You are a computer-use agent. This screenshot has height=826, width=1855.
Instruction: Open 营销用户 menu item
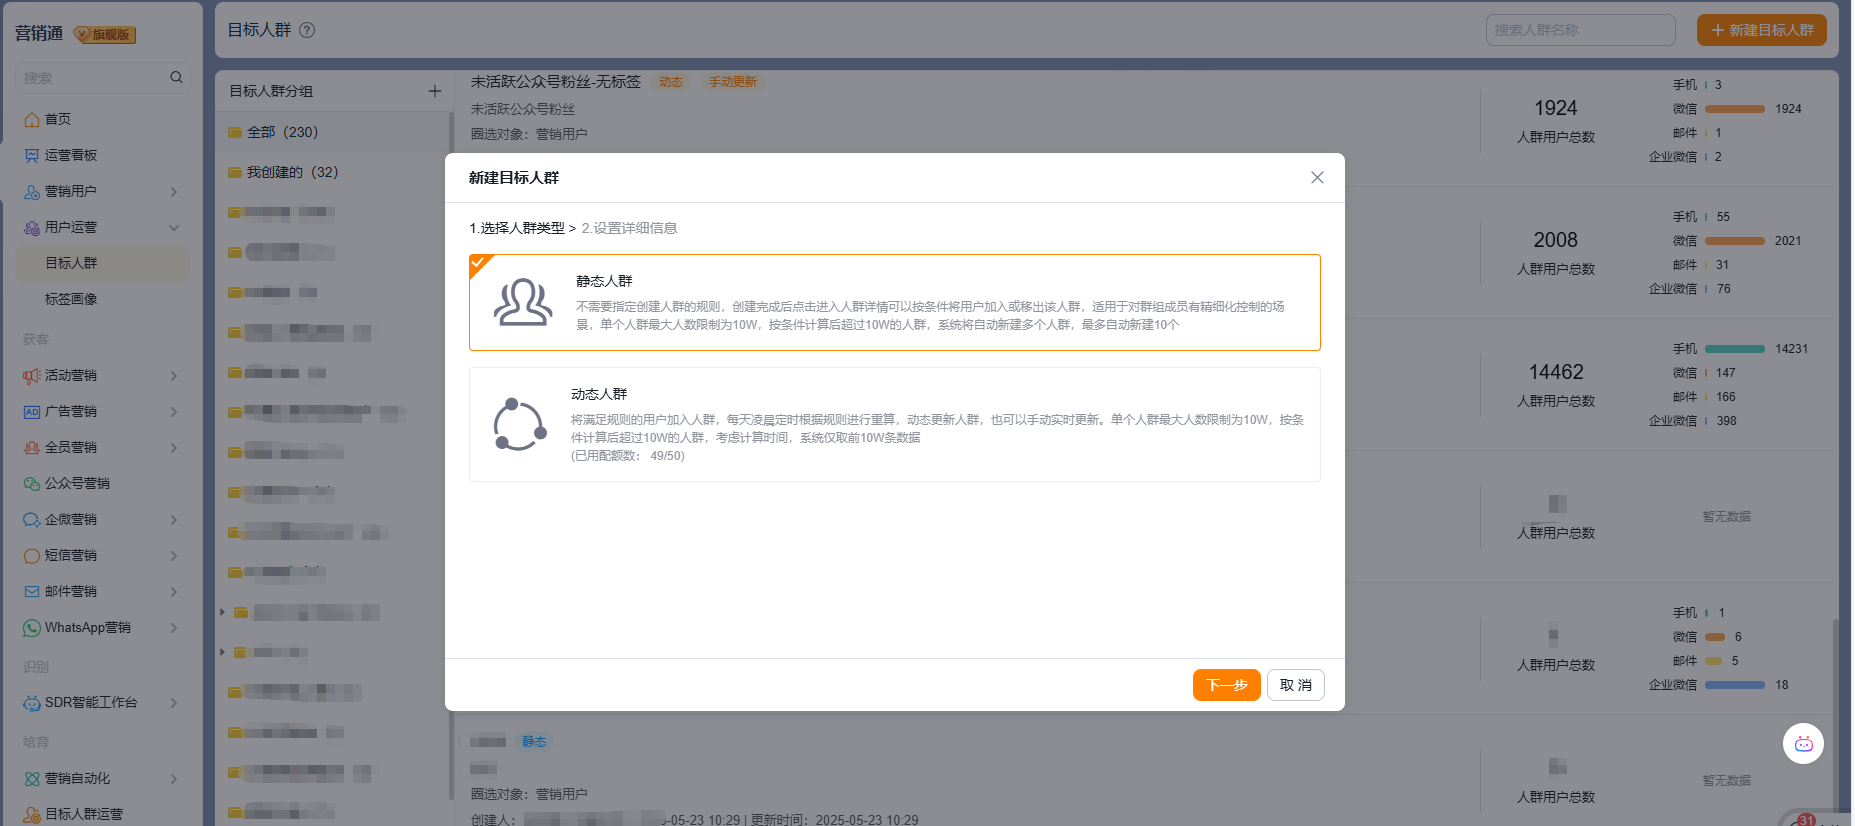point(71,191)
